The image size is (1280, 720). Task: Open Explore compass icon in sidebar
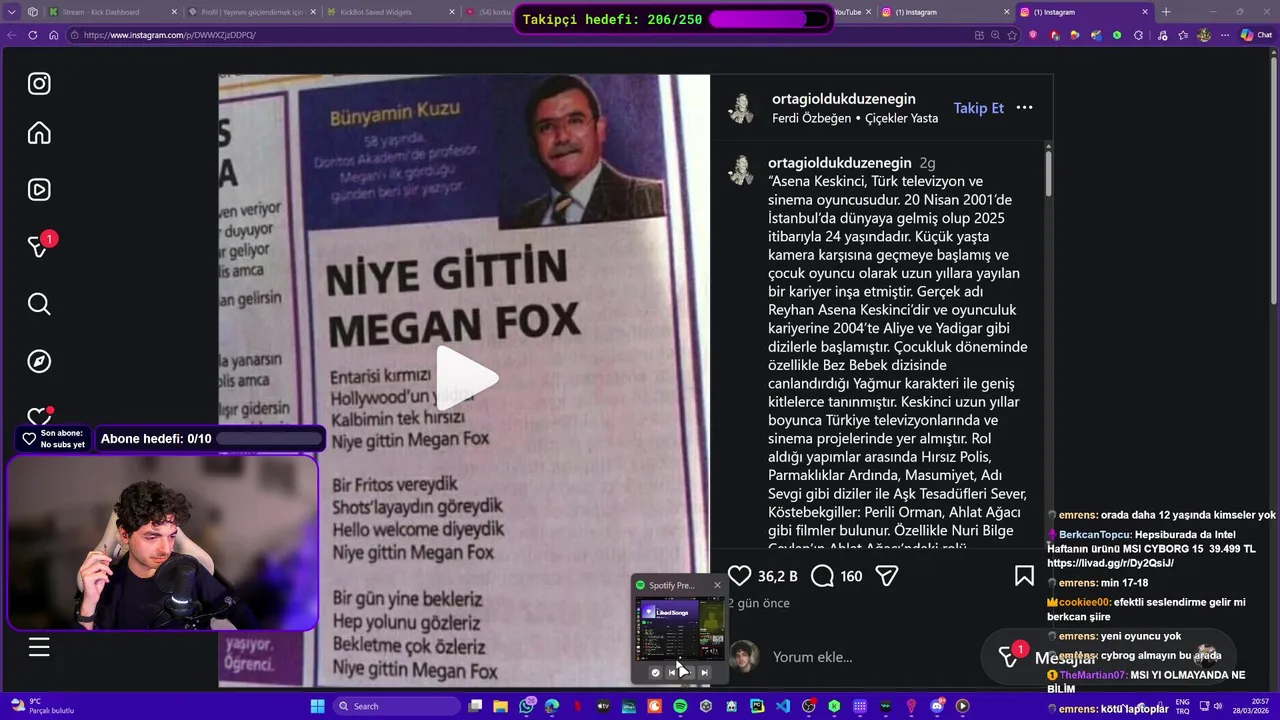tap(39, 361)
